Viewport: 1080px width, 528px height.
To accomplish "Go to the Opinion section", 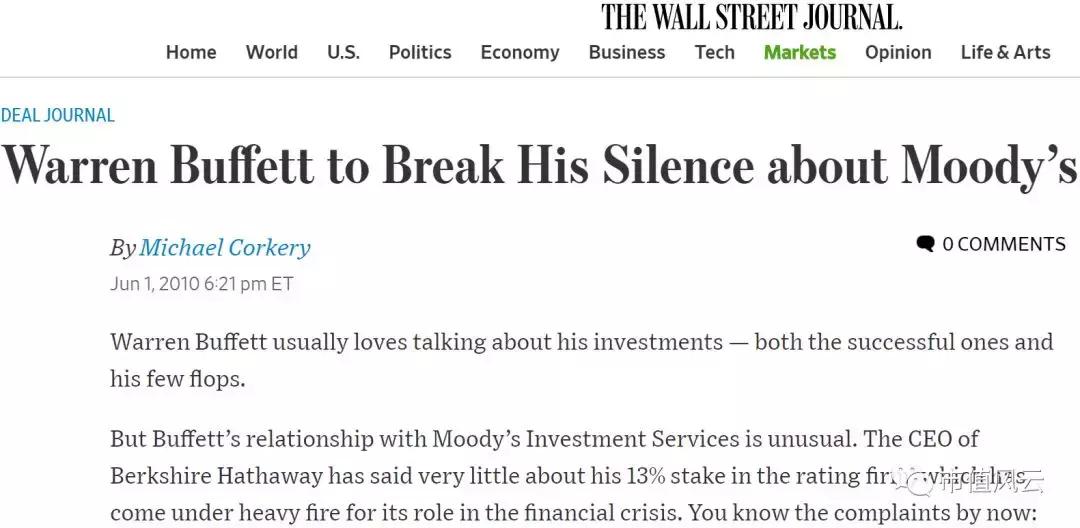I will [x=898, y=53].
